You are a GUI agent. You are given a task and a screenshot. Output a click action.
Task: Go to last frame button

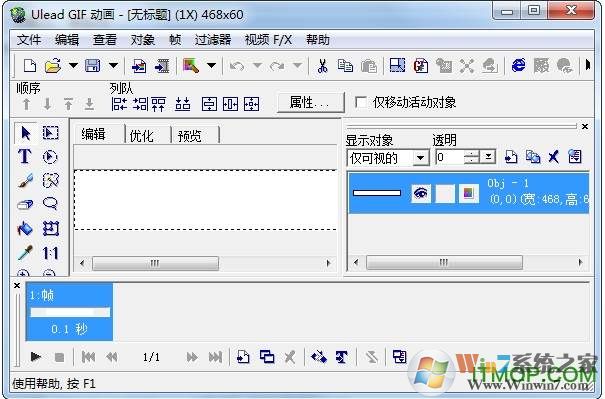(x=215, y=357)
